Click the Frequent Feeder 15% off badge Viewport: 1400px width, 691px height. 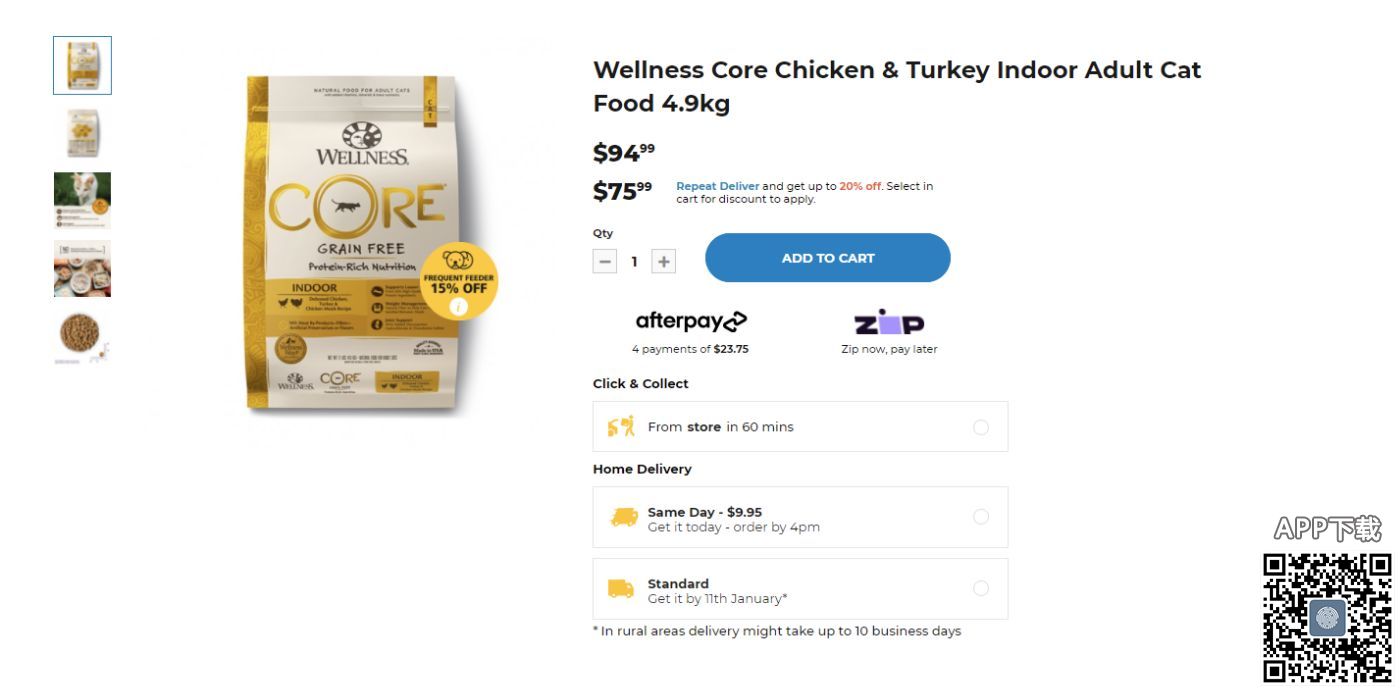[459, 279]
